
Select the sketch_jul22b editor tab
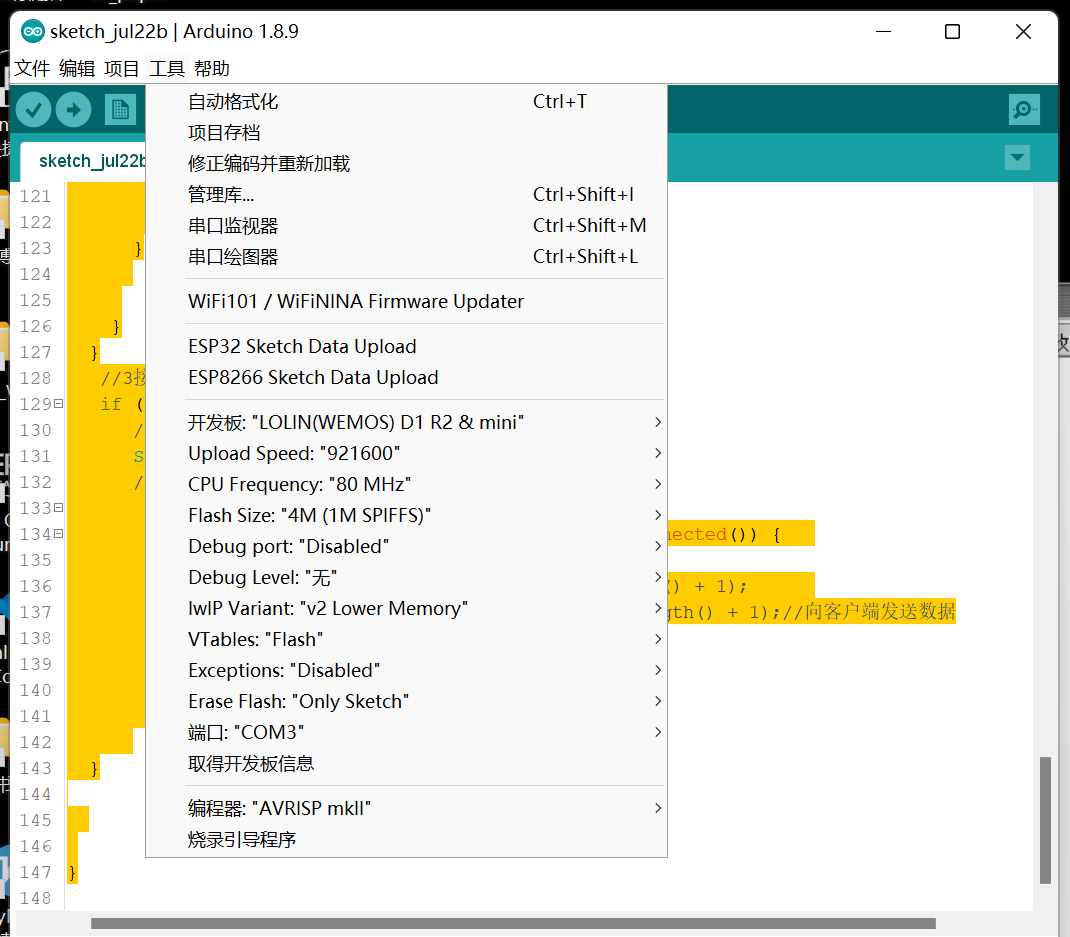[83, 161]
